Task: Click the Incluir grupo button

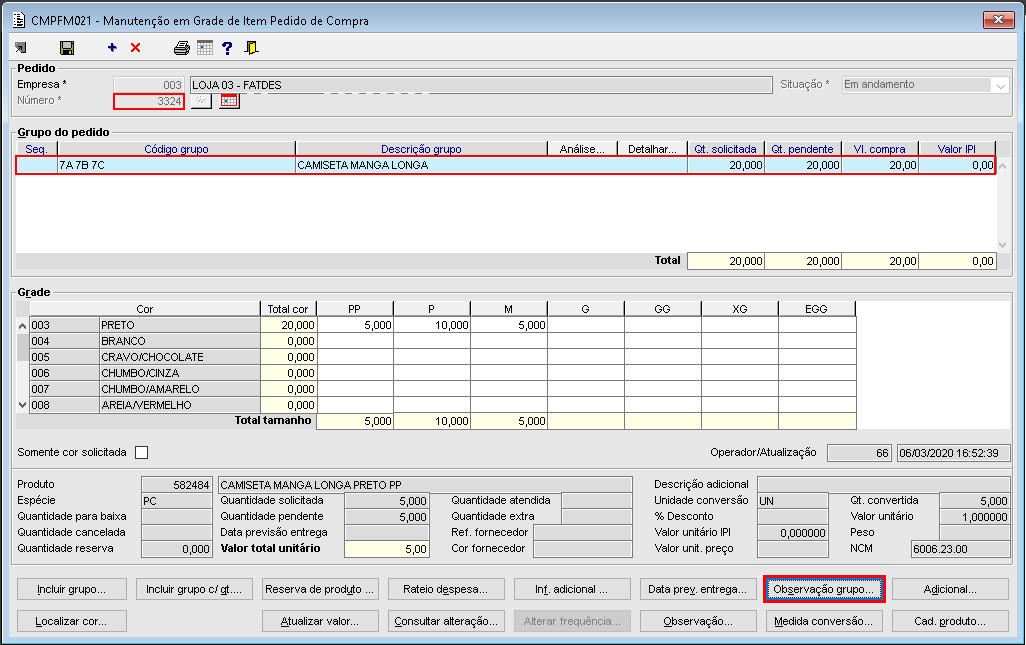Action: [69, 589]
